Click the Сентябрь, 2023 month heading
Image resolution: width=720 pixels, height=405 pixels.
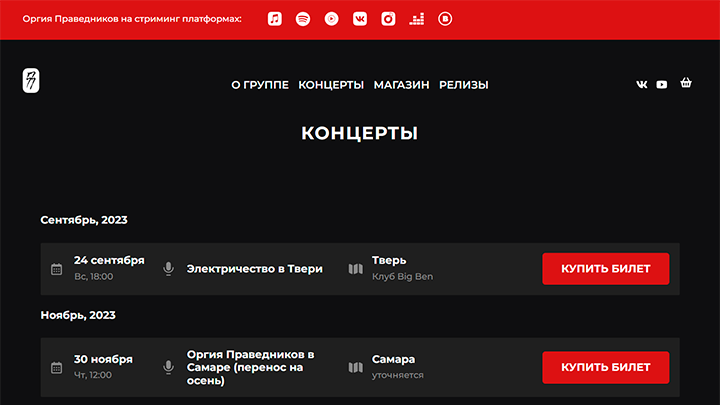click(x=84, y=220)
